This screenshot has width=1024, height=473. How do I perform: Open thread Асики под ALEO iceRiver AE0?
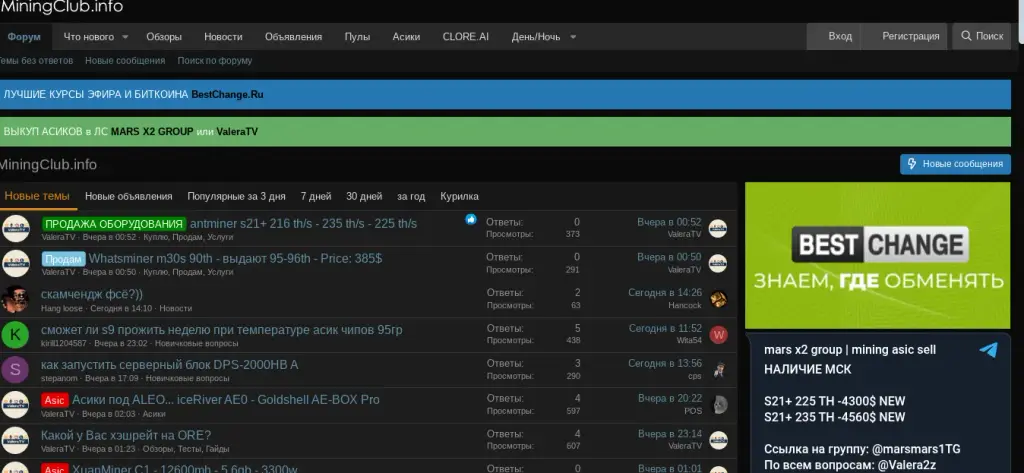226,400
